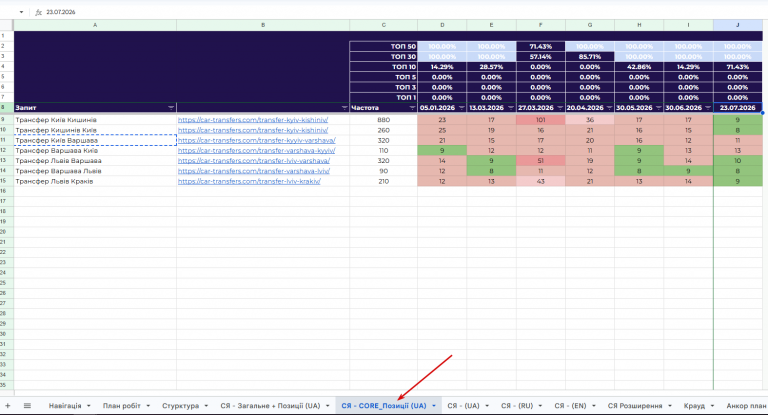
Task: Open the СЯ Розширення sheet tab
Action: pos(635,406)
